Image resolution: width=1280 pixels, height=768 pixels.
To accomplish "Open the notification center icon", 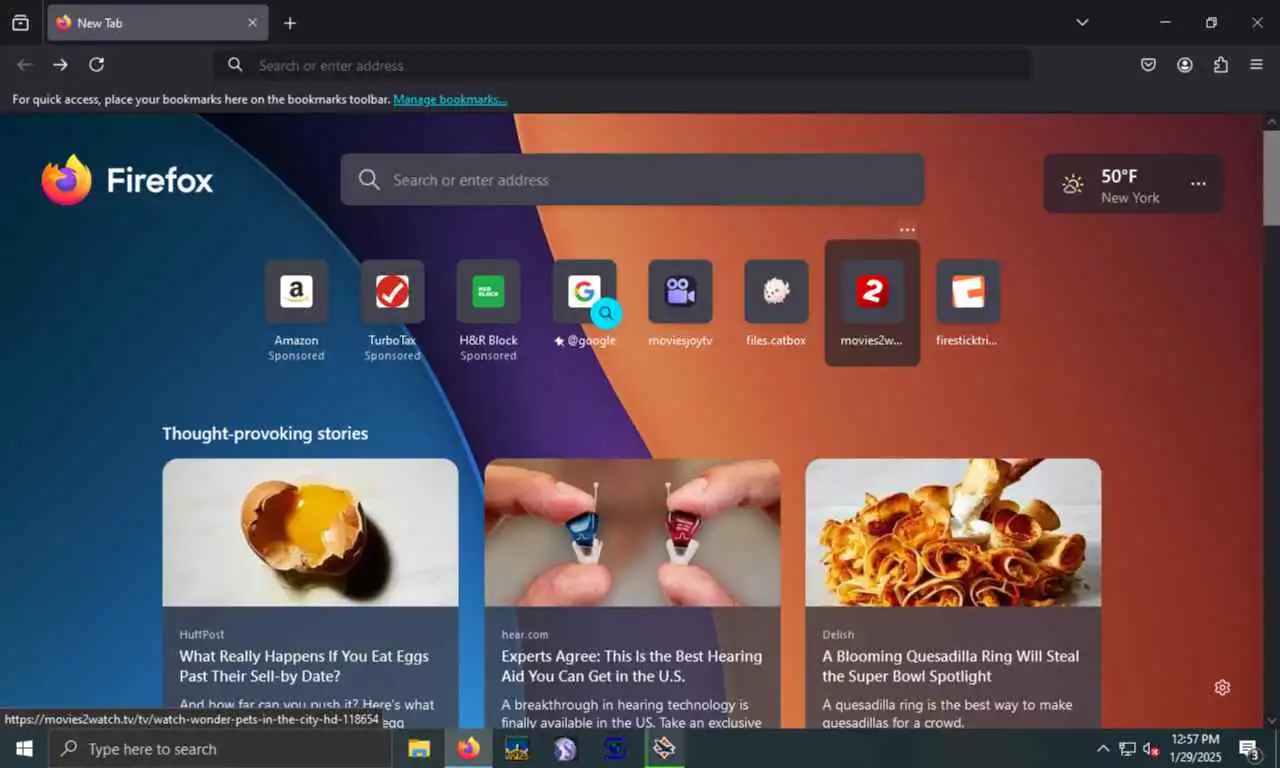I will (1249, 748).
